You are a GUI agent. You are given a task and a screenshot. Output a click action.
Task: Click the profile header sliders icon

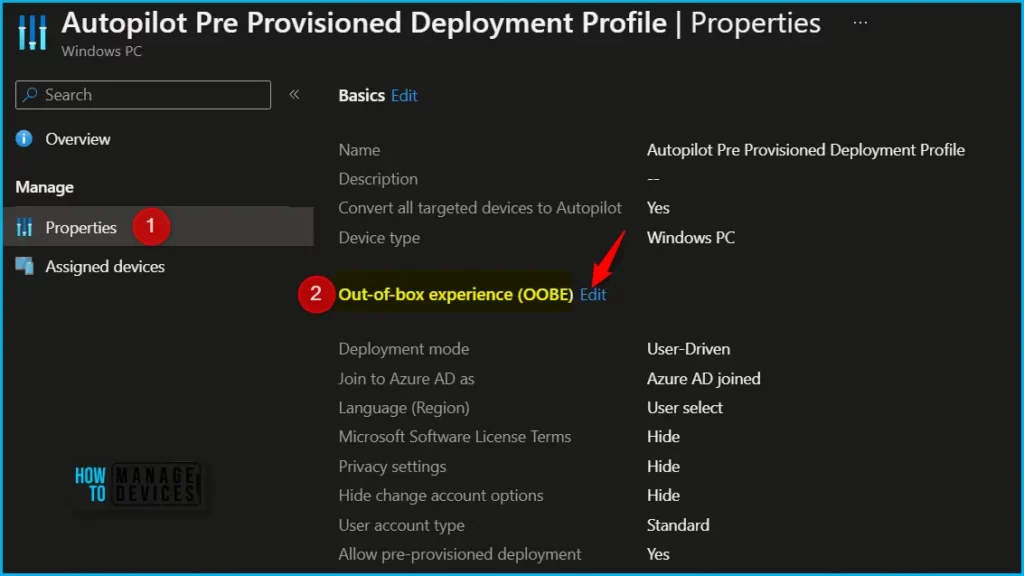coord(32,31)
